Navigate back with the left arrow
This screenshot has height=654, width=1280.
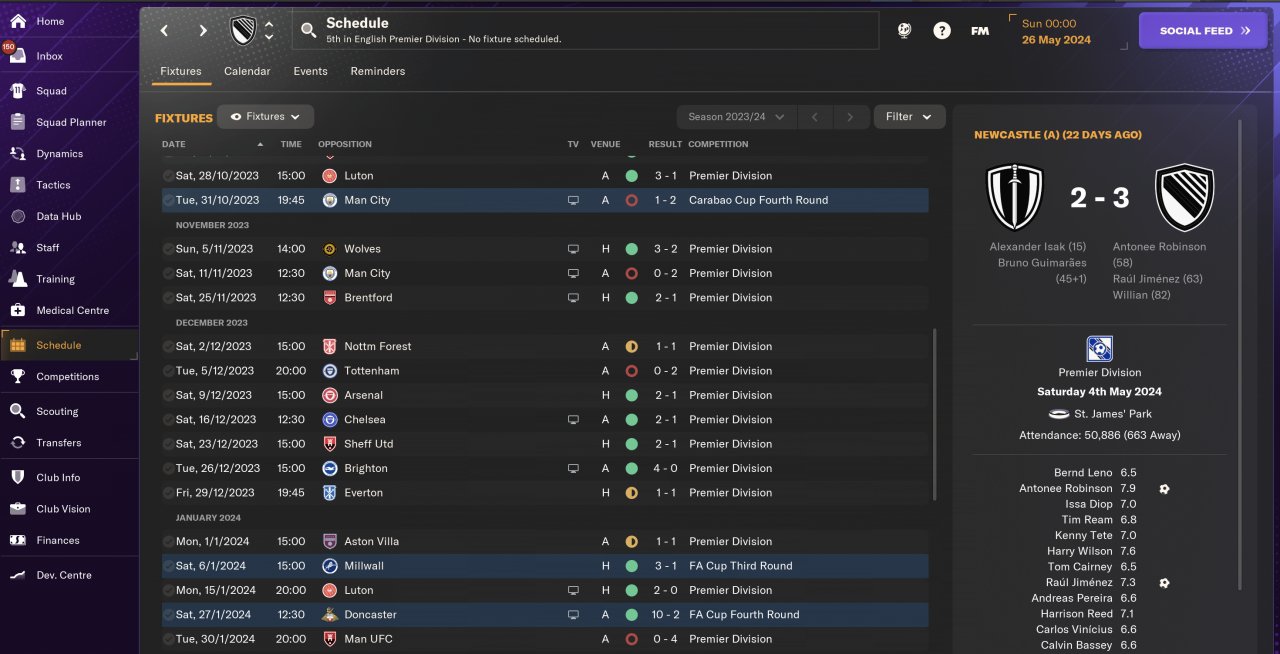coord(165,31)
